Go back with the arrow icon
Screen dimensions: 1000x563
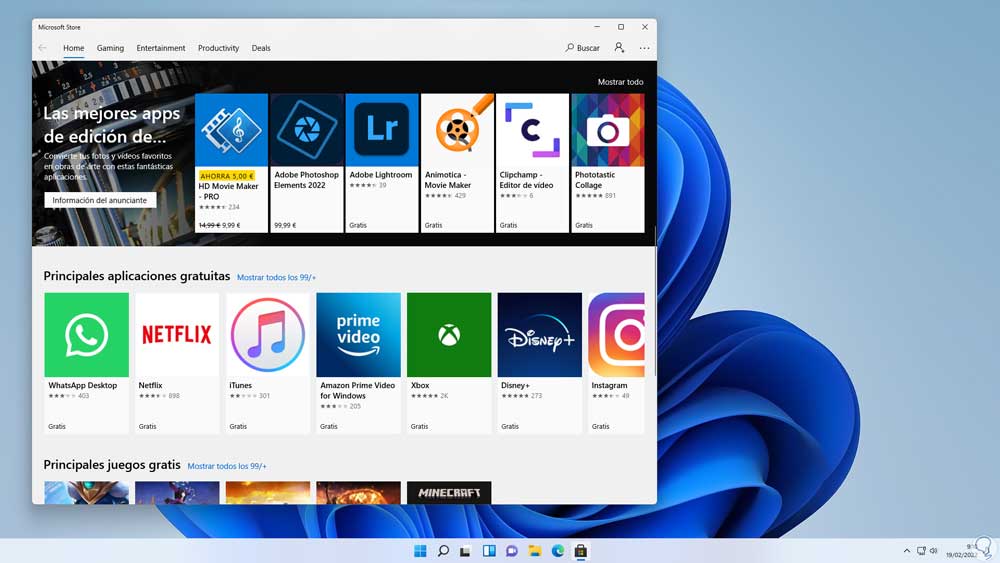(43, 48)
